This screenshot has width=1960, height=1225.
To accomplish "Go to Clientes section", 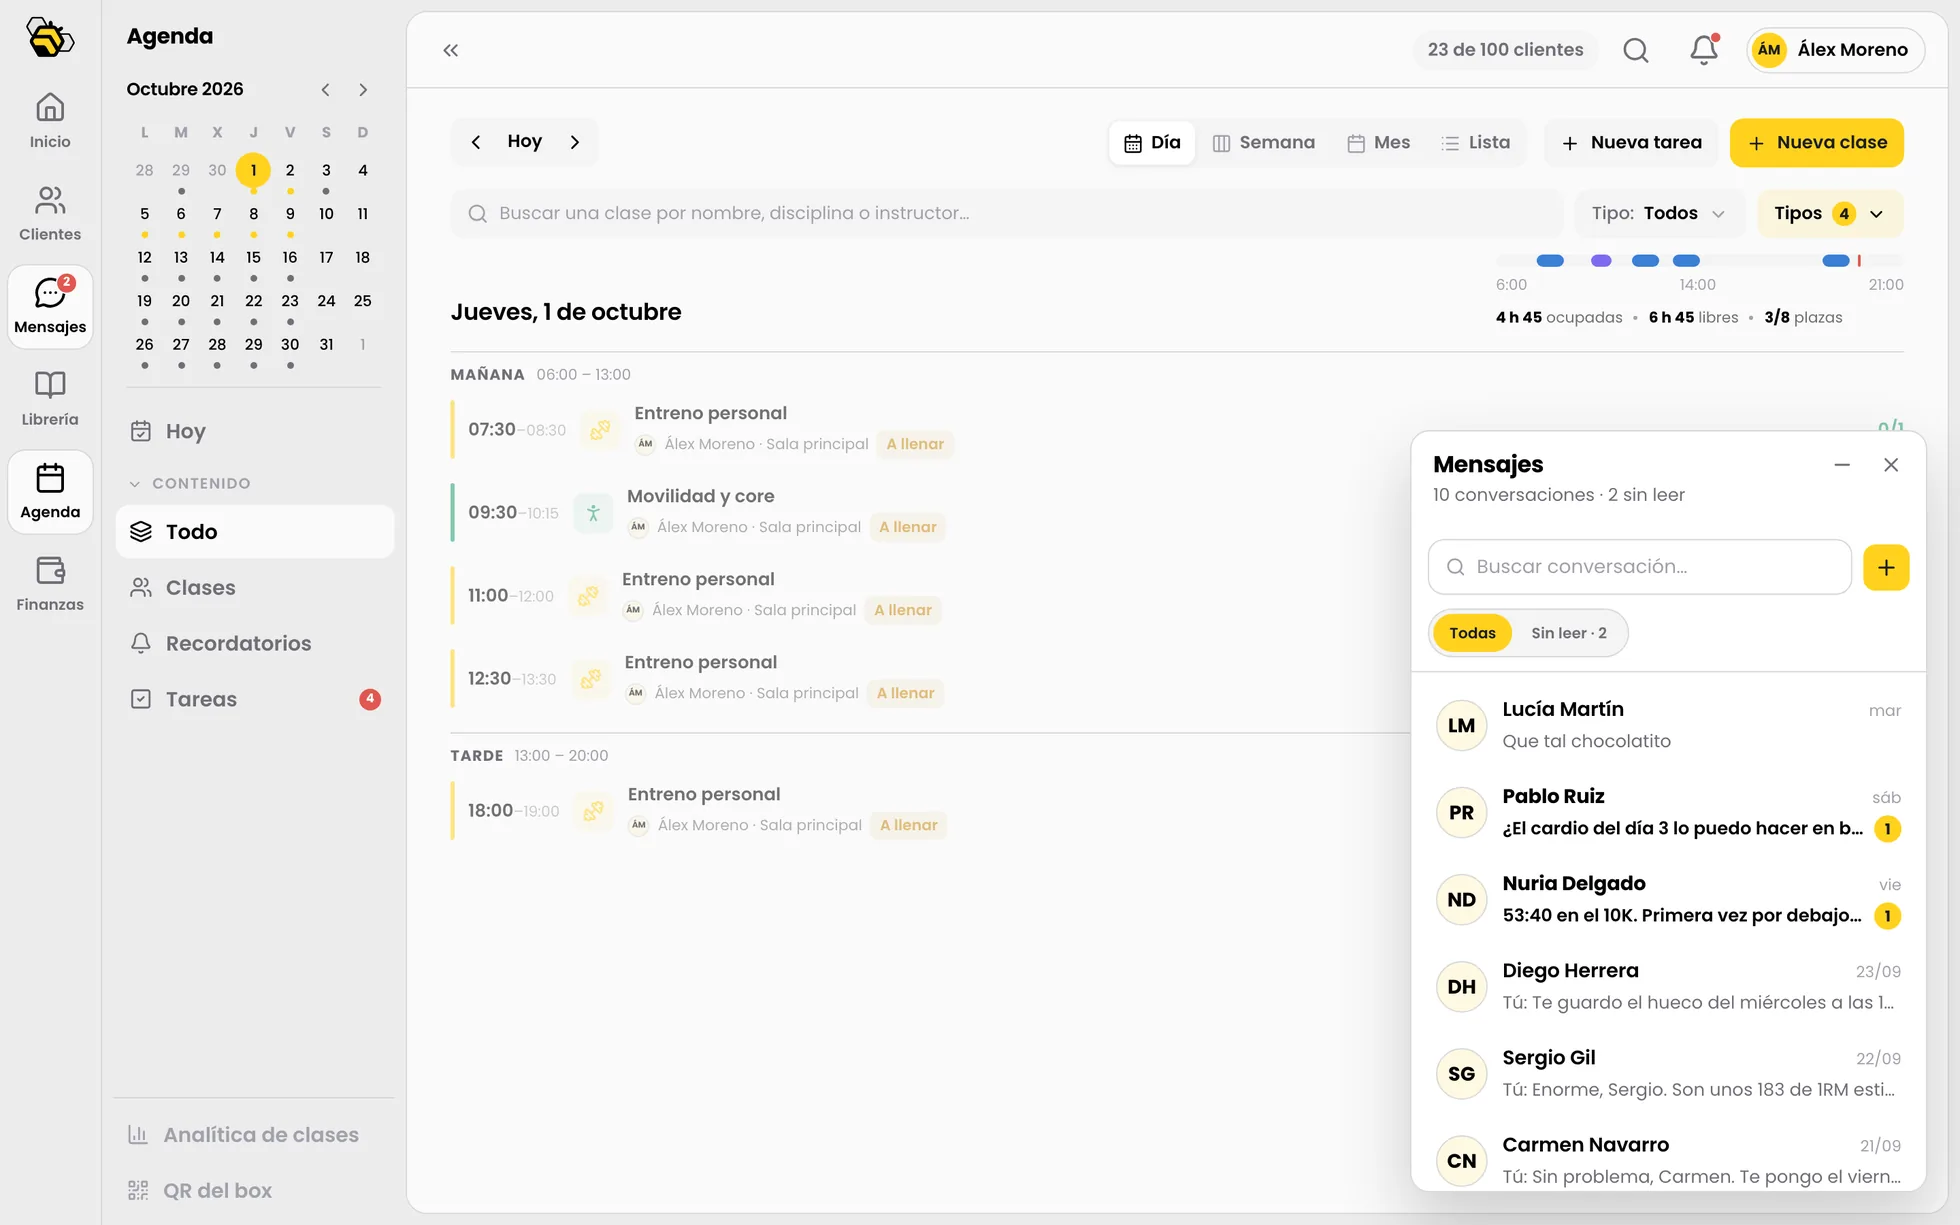I will (50, 214).
